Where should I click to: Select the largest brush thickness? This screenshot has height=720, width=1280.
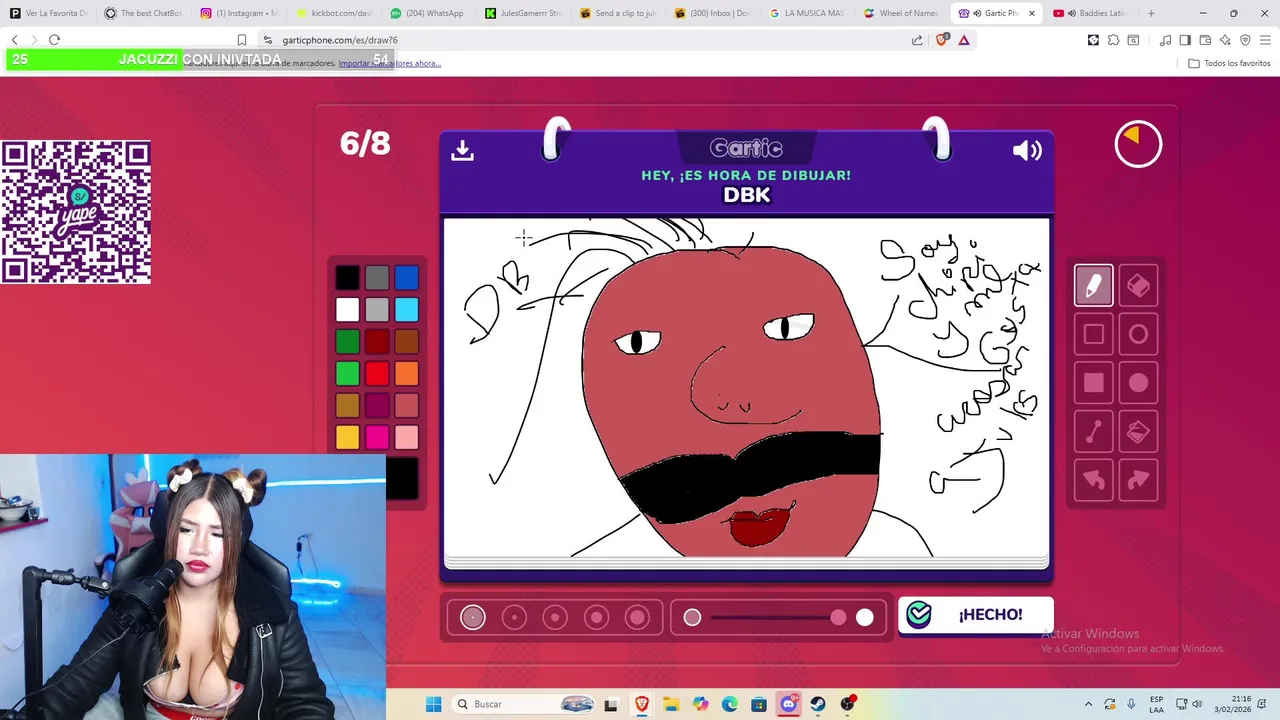tap(637, 618)
